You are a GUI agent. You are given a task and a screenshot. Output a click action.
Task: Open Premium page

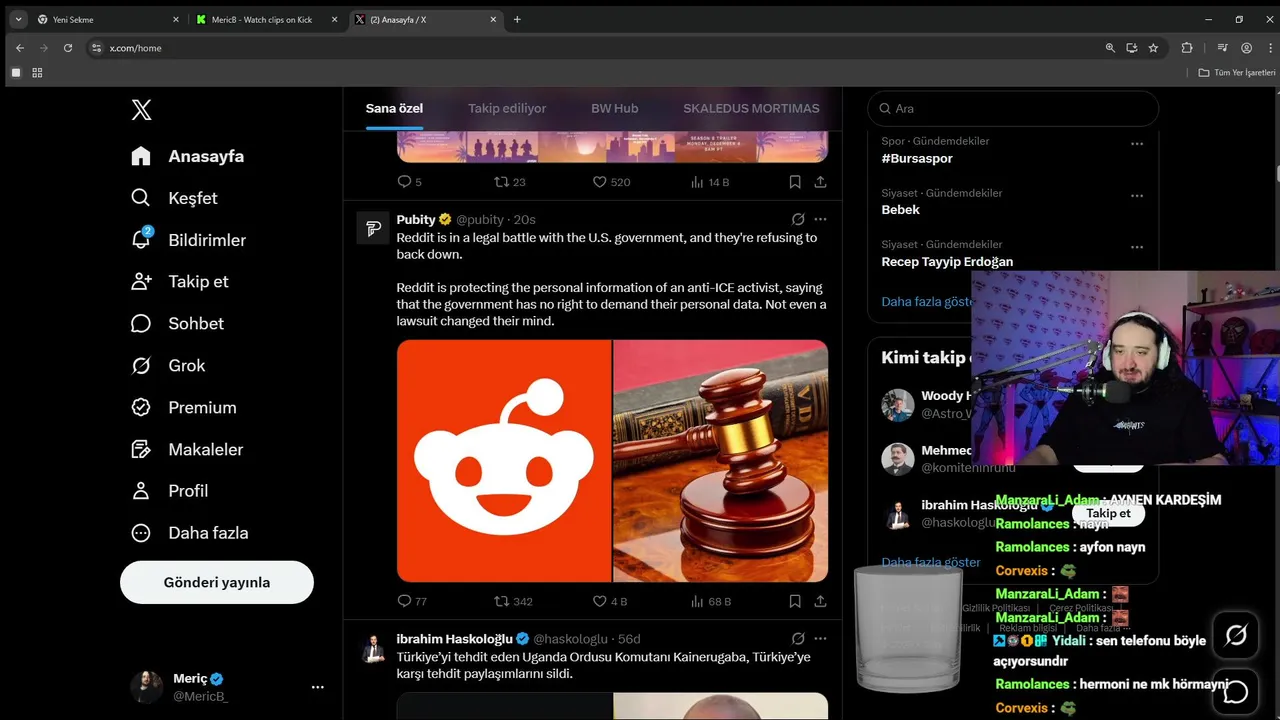(x=184, y=408)
